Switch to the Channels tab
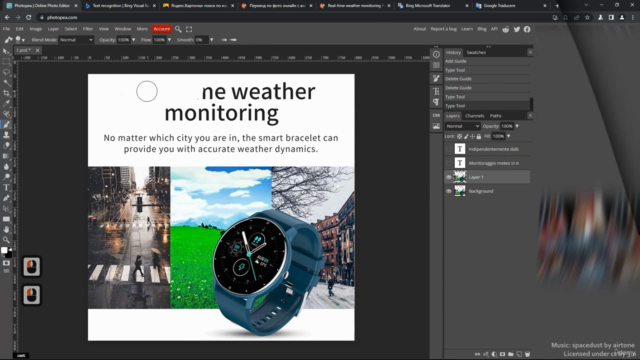Screen dimensions: 640x360 474,116
